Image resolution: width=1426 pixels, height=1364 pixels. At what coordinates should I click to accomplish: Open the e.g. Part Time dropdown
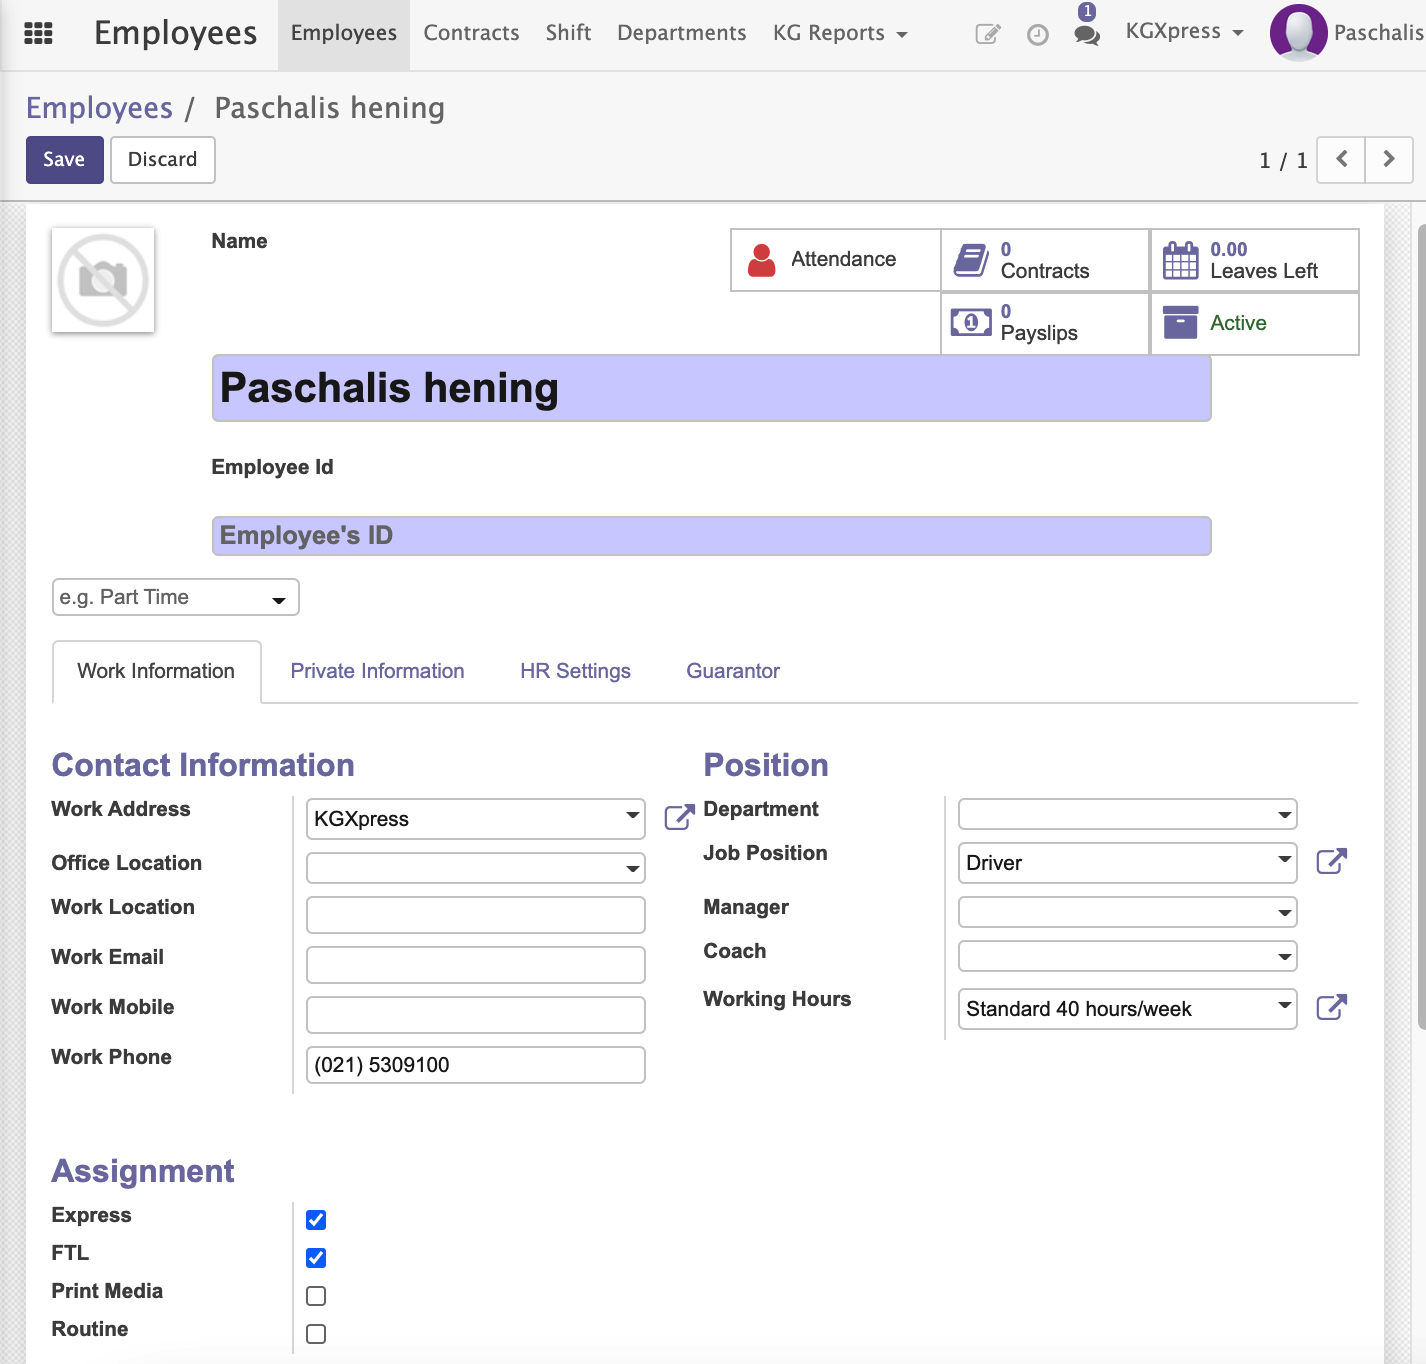coord(175,598)
